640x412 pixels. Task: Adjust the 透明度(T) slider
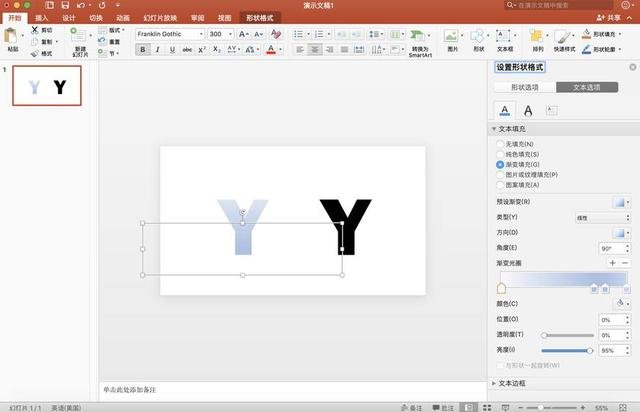545,335
